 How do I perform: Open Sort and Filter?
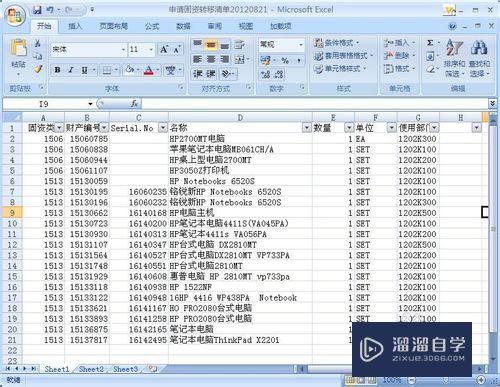click(454, 58)
